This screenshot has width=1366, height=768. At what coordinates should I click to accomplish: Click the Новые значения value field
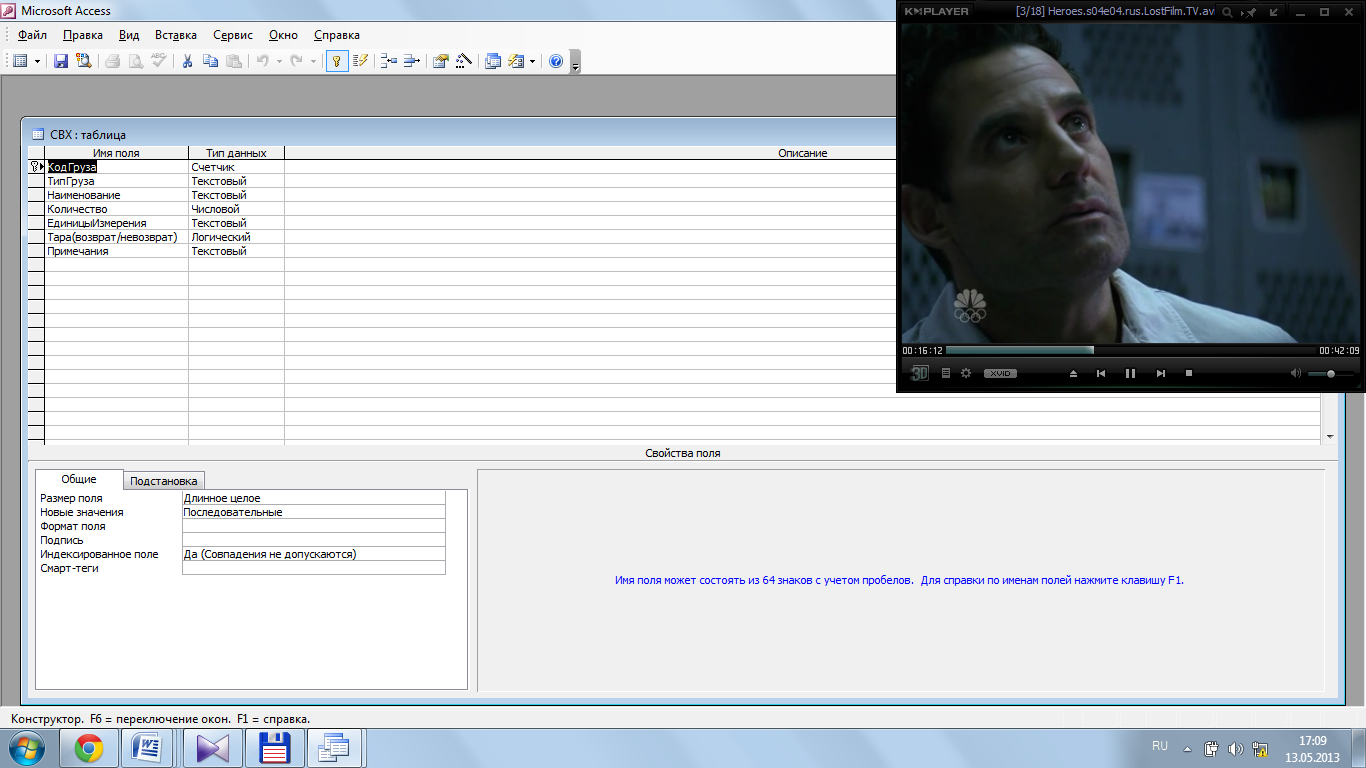313,512
